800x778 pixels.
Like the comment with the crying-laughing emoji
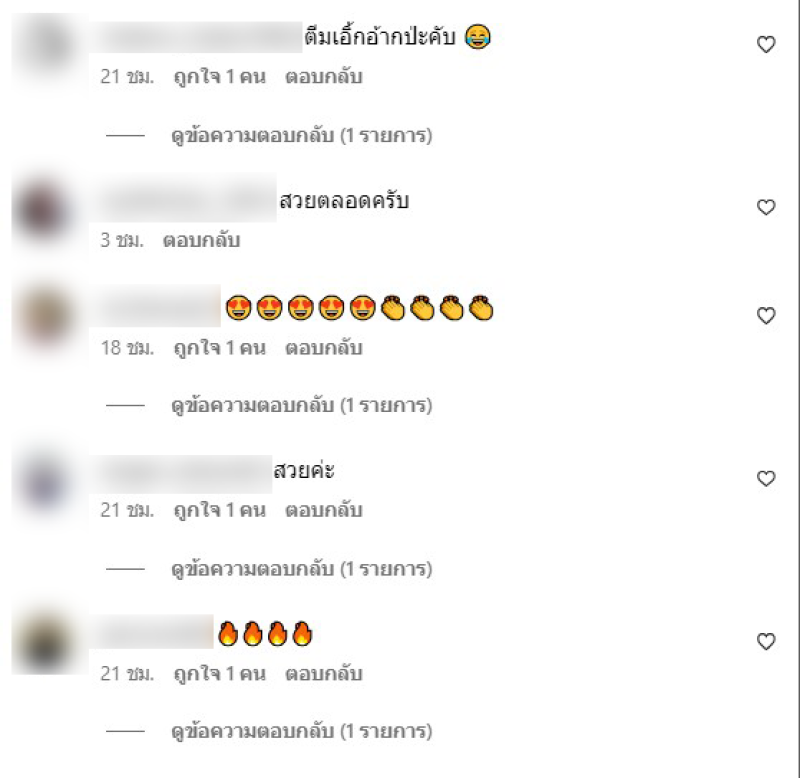coord(766,44)
